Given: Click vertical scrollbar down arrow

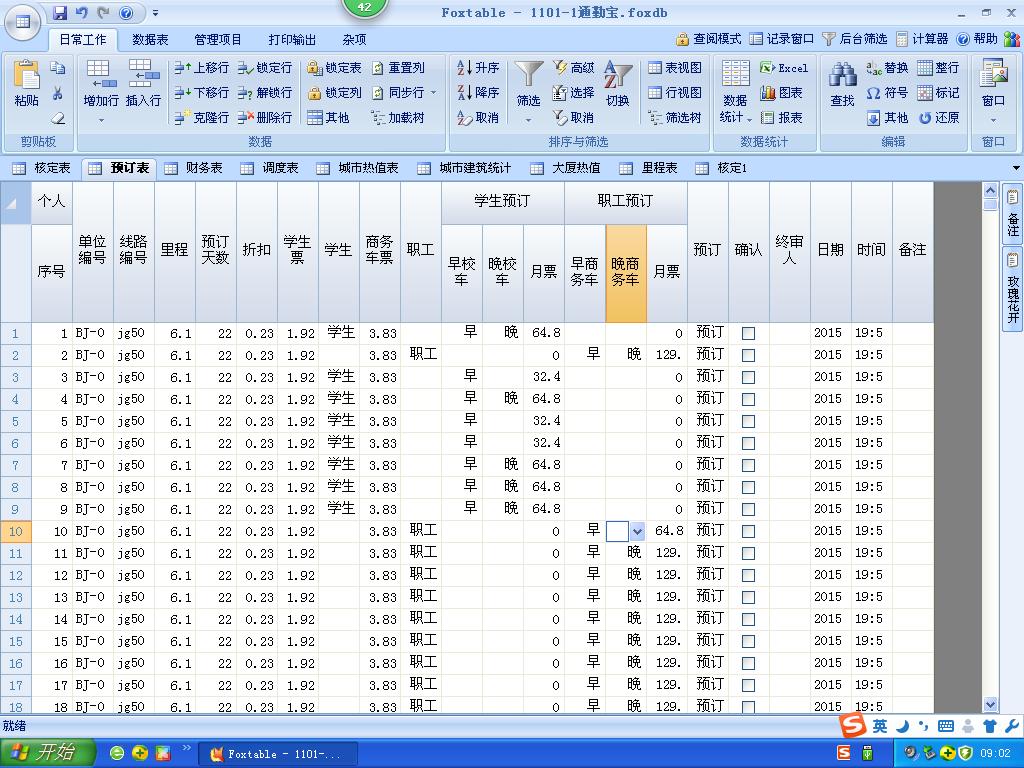Looking at the screenshot, I should (x=990, y=705).
